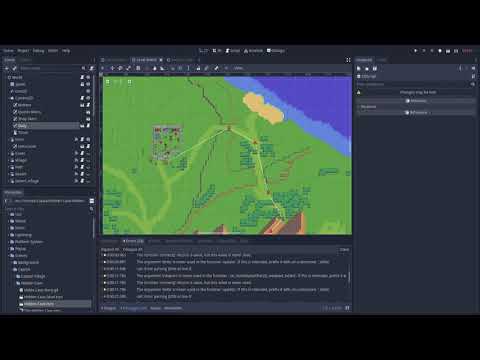
Task: Open the script attached to World node
Action: (x=82, y=77)
